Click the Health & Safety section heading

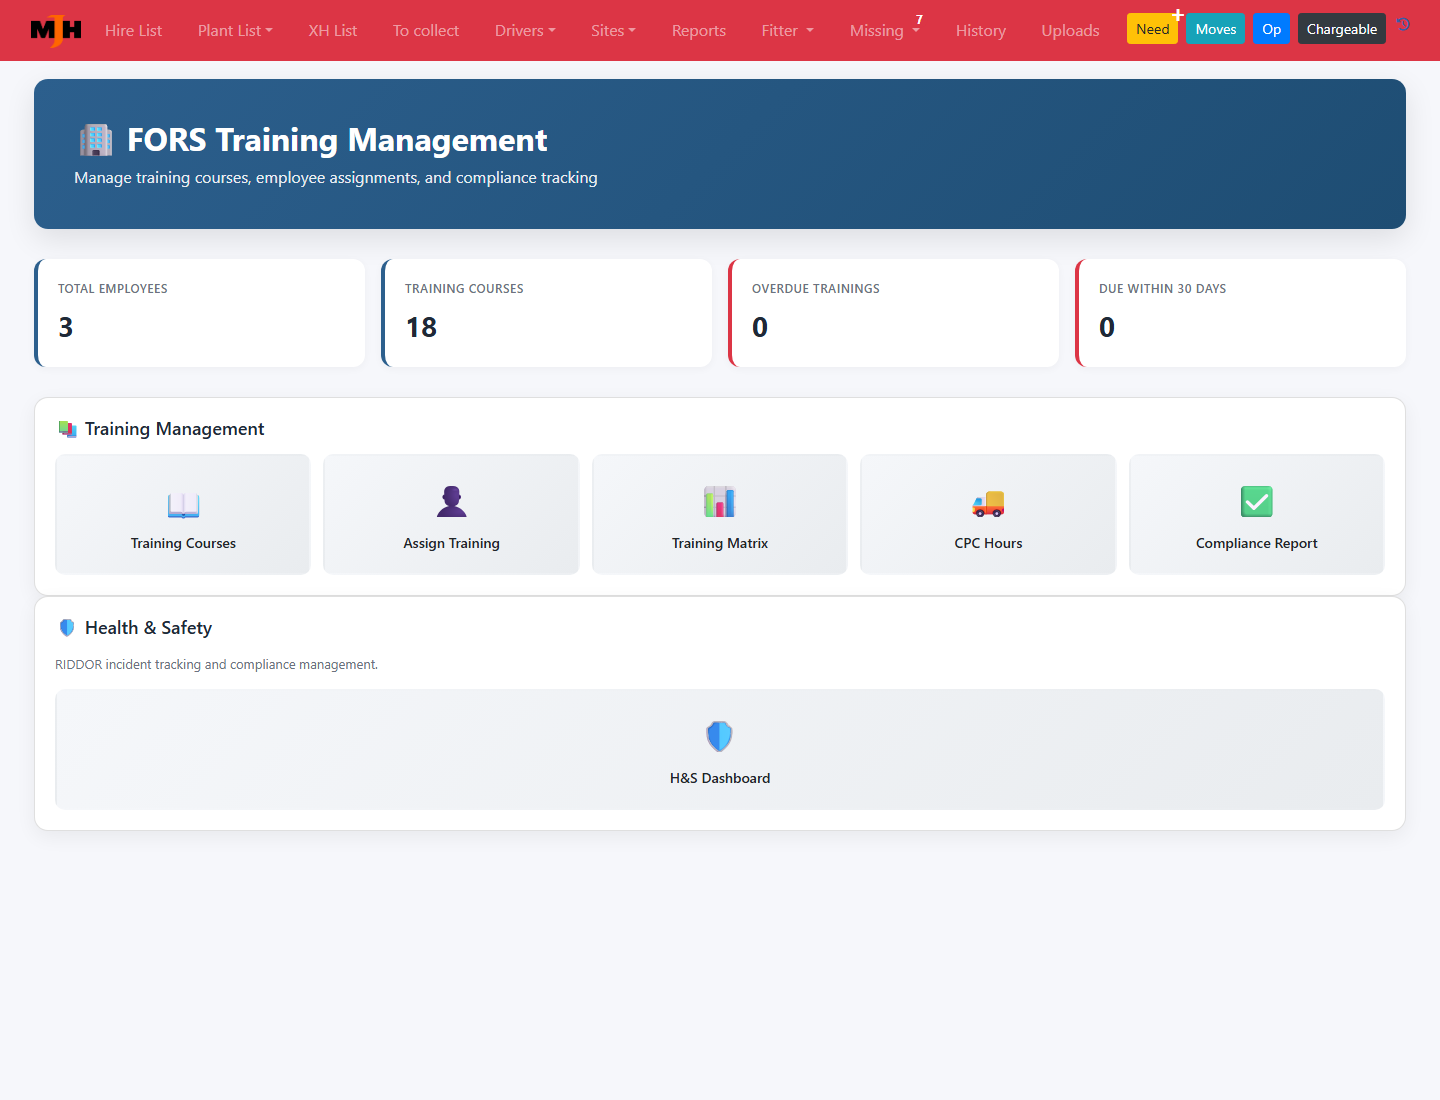coord(148,628)
